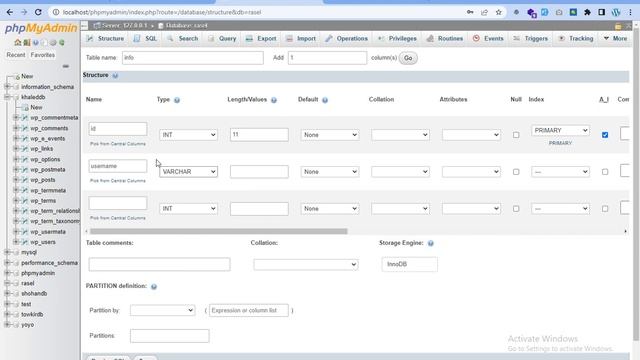Click Pick from Central Columns under id
Viewport: 640px width, 360px height.
click(x=118, y=144)
